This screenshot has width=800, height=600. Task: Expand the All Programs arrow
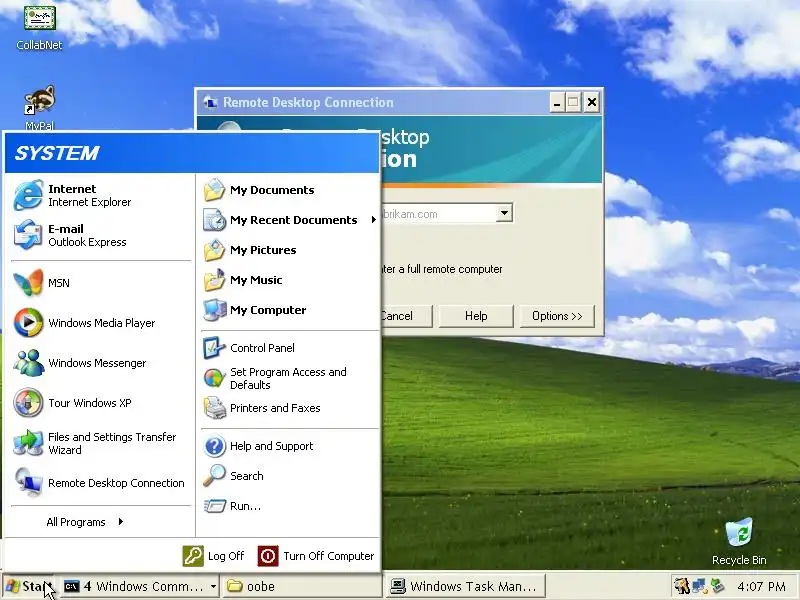coord(120,521)
